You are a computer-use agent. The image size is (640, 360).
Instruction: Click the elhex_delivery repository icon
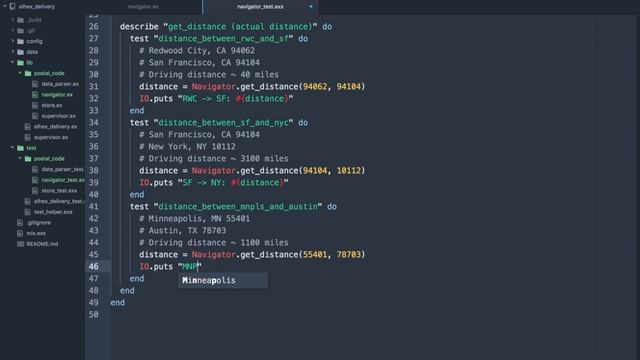[13, 7]
